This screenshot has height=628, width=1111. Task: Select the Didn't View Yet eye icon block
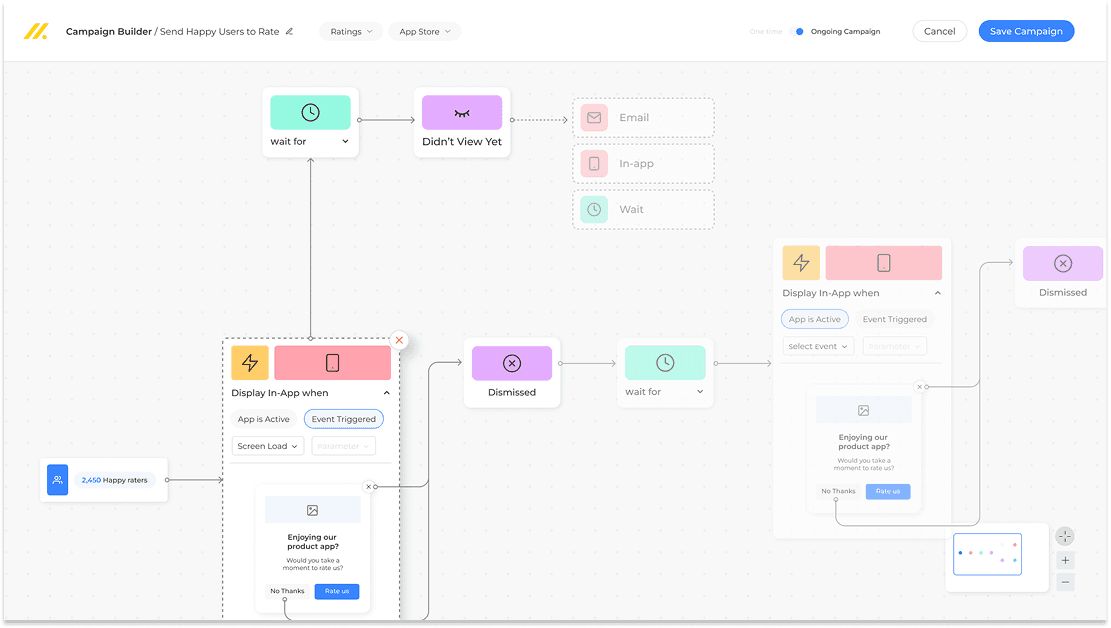click(x=462, y=113)
